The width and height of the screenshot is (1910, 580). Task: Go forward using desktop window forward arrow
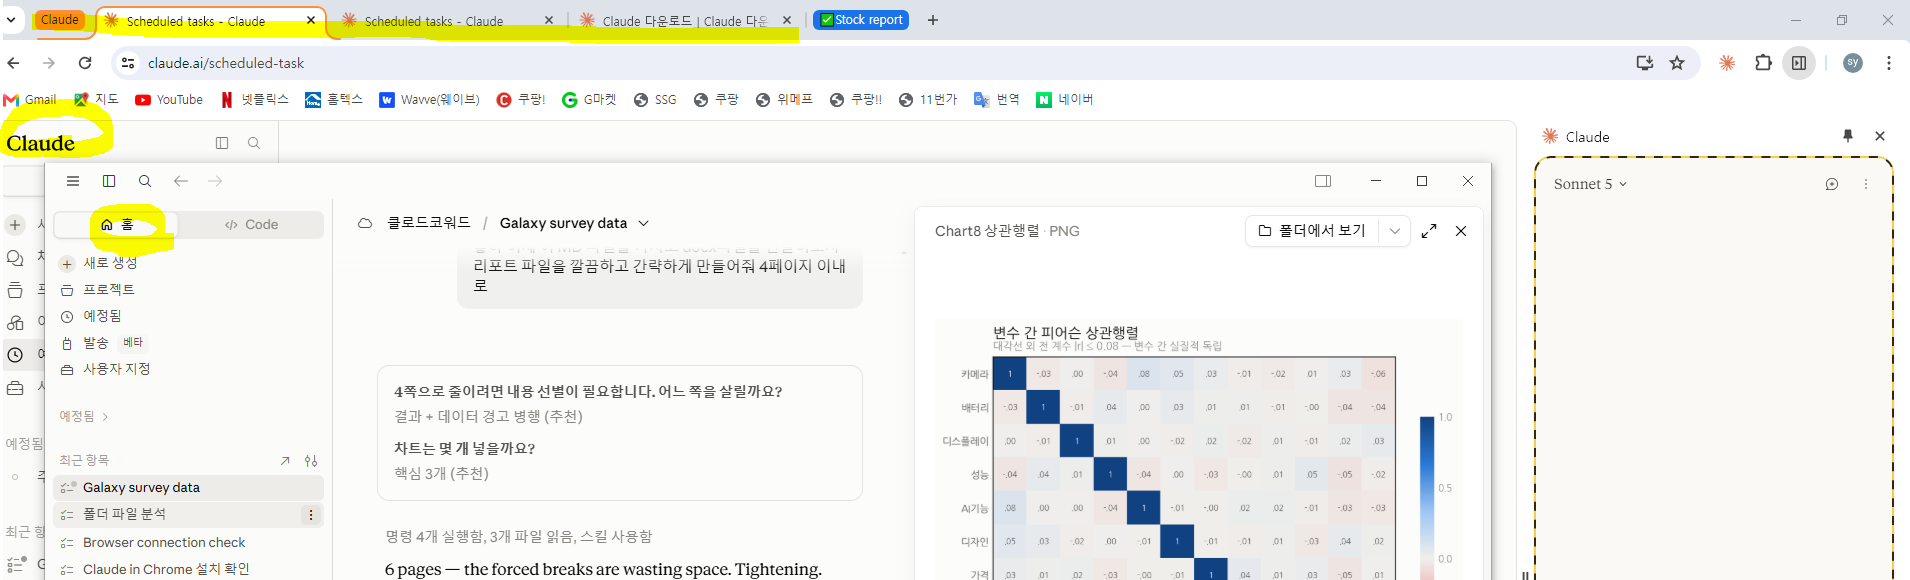click(215, 181)
